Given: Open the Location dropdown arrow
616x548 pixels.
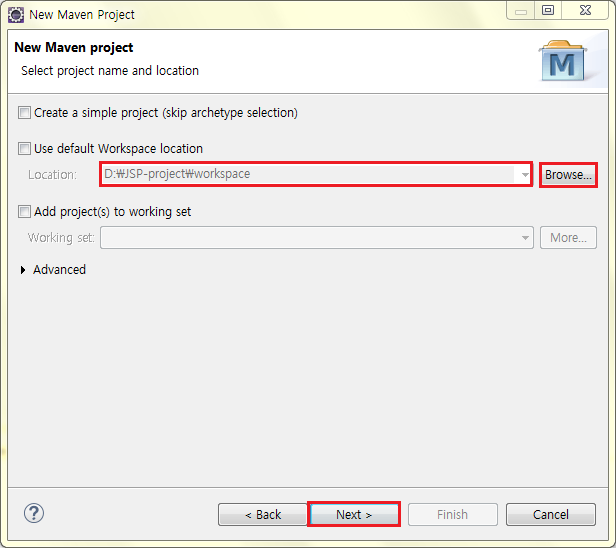Looking at the screenshot, I should [x=524, y=174].
